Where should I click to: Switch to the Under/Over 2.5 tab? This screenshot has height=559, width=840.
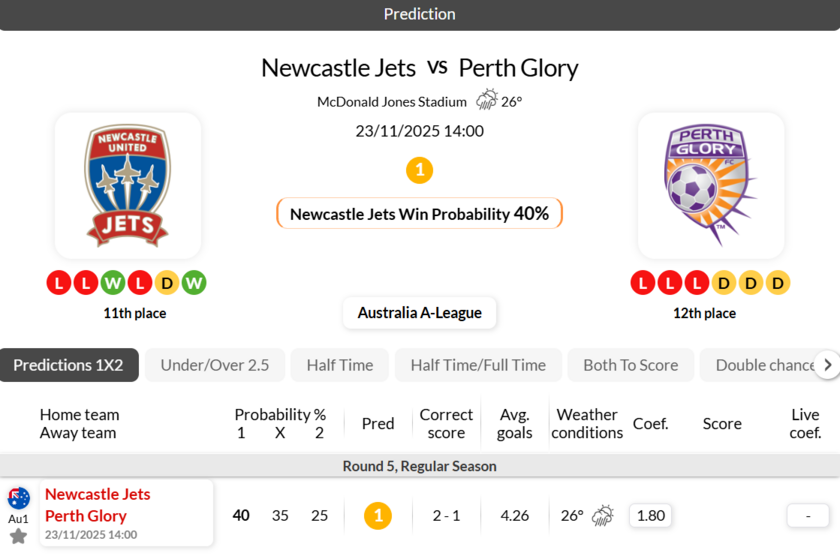215,365
